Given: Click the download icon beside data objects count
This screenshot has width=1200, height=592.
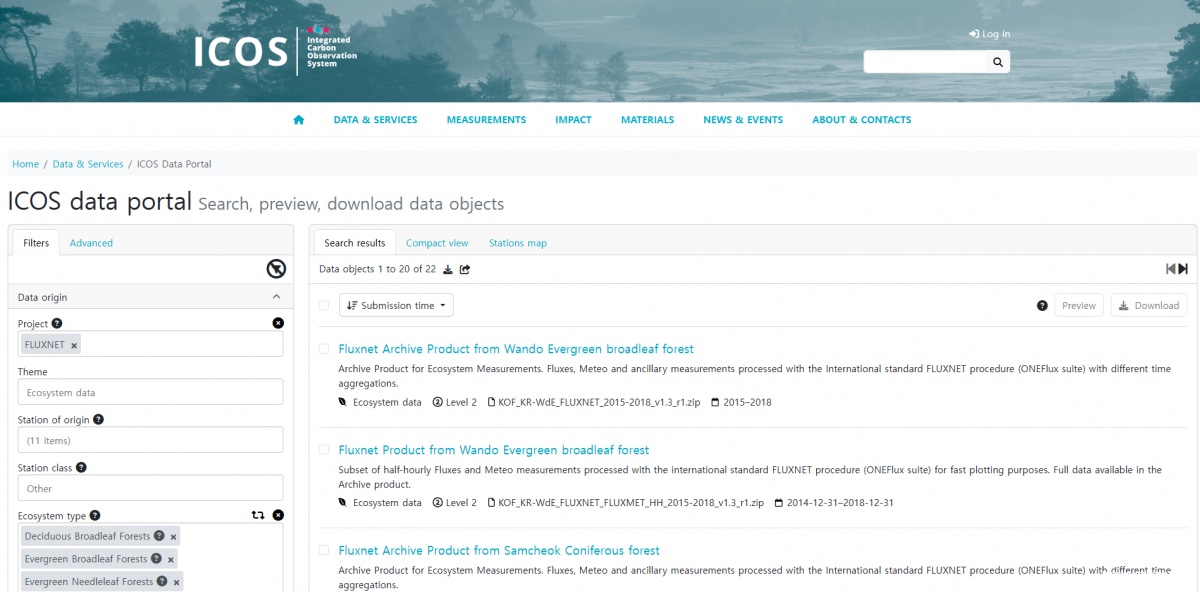Looking at the screenshot, I should pyautogui.click(x=448, y=269).
